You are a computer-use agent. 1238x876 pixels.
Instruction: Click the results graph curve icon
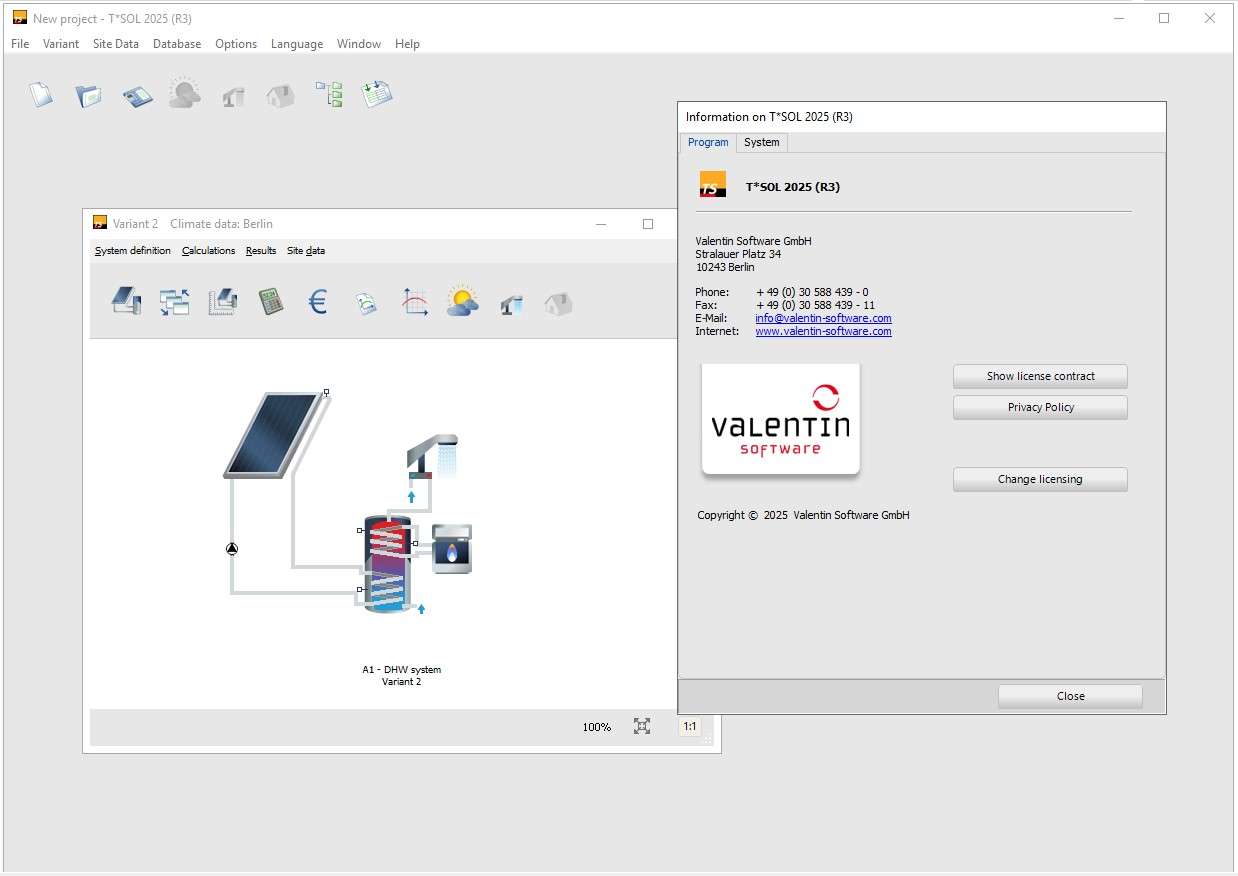click(415, 301)
